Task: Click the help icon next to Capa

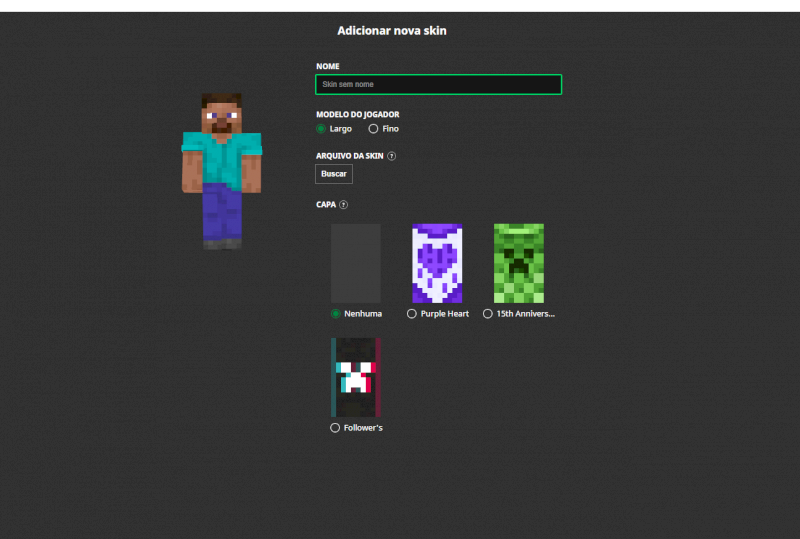Action: click(343, 205)
